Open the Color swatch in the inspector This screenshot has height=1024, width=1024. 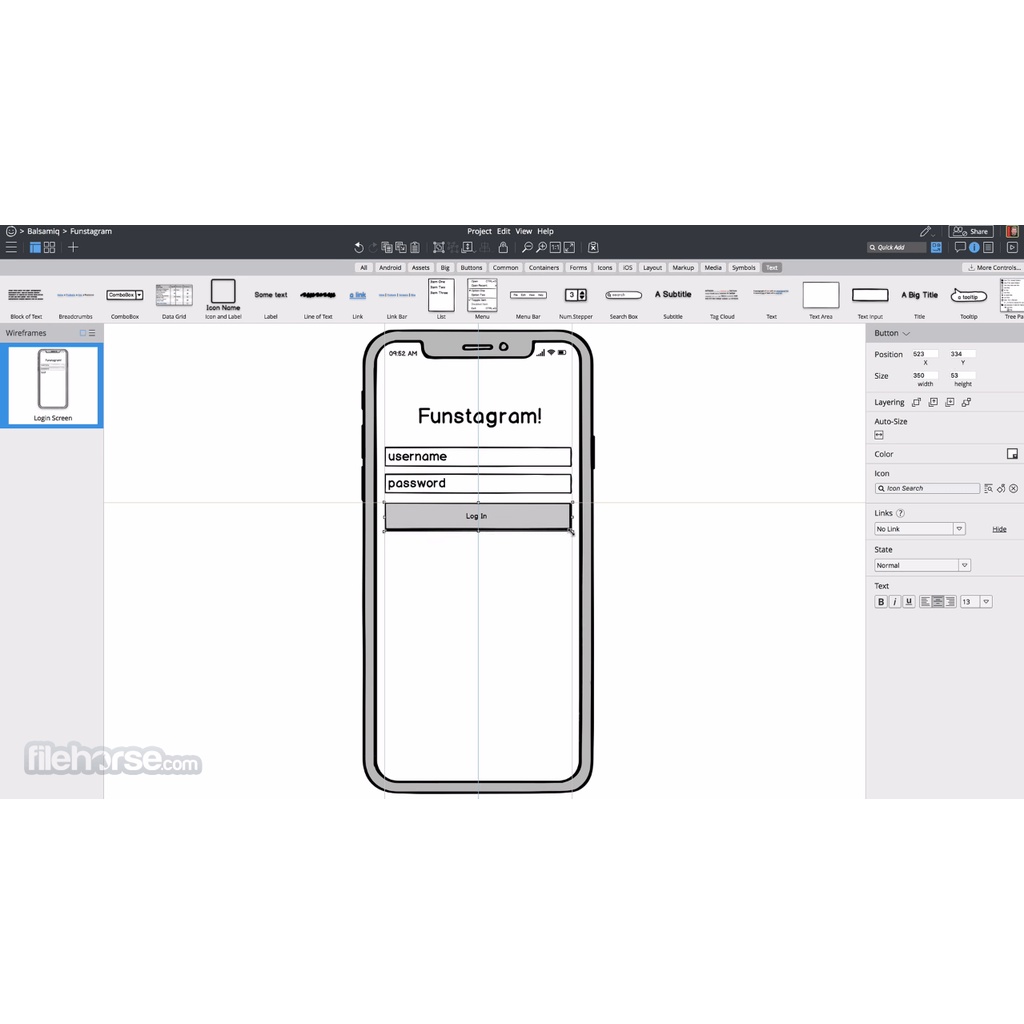point(1013,454)
